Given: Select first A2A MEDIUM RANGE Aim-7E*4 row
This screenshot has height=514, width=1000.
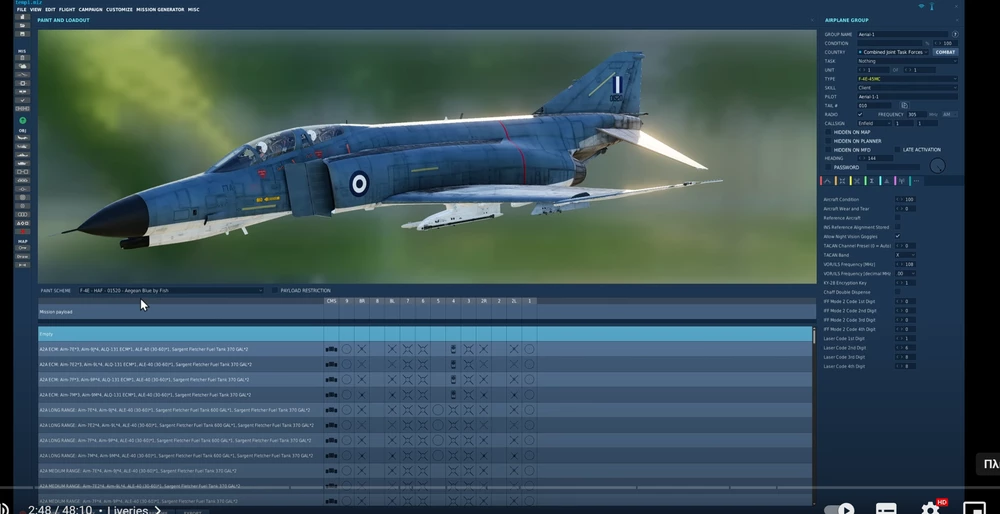Looking at the screenshot, I should pos(425,471).
